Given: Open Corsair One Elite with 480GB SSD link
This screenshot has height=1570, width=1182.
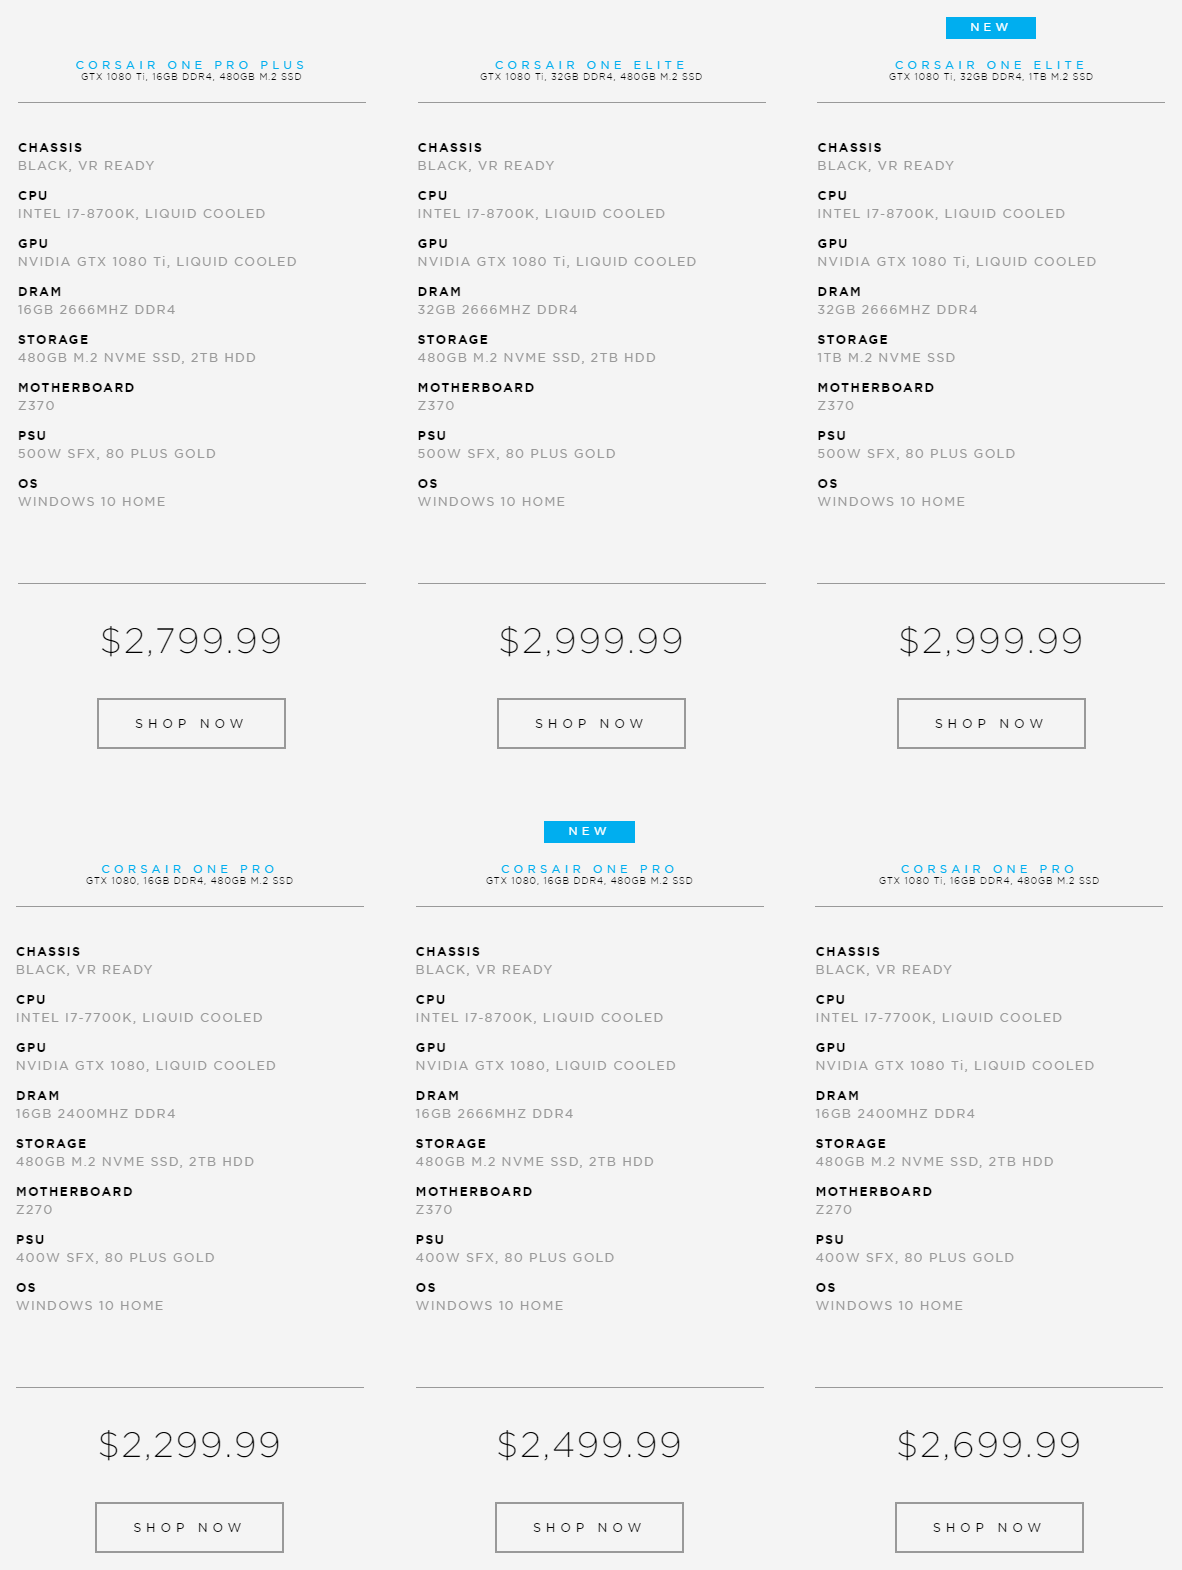Looking at the screenshot, I should [x=591, y=65].
